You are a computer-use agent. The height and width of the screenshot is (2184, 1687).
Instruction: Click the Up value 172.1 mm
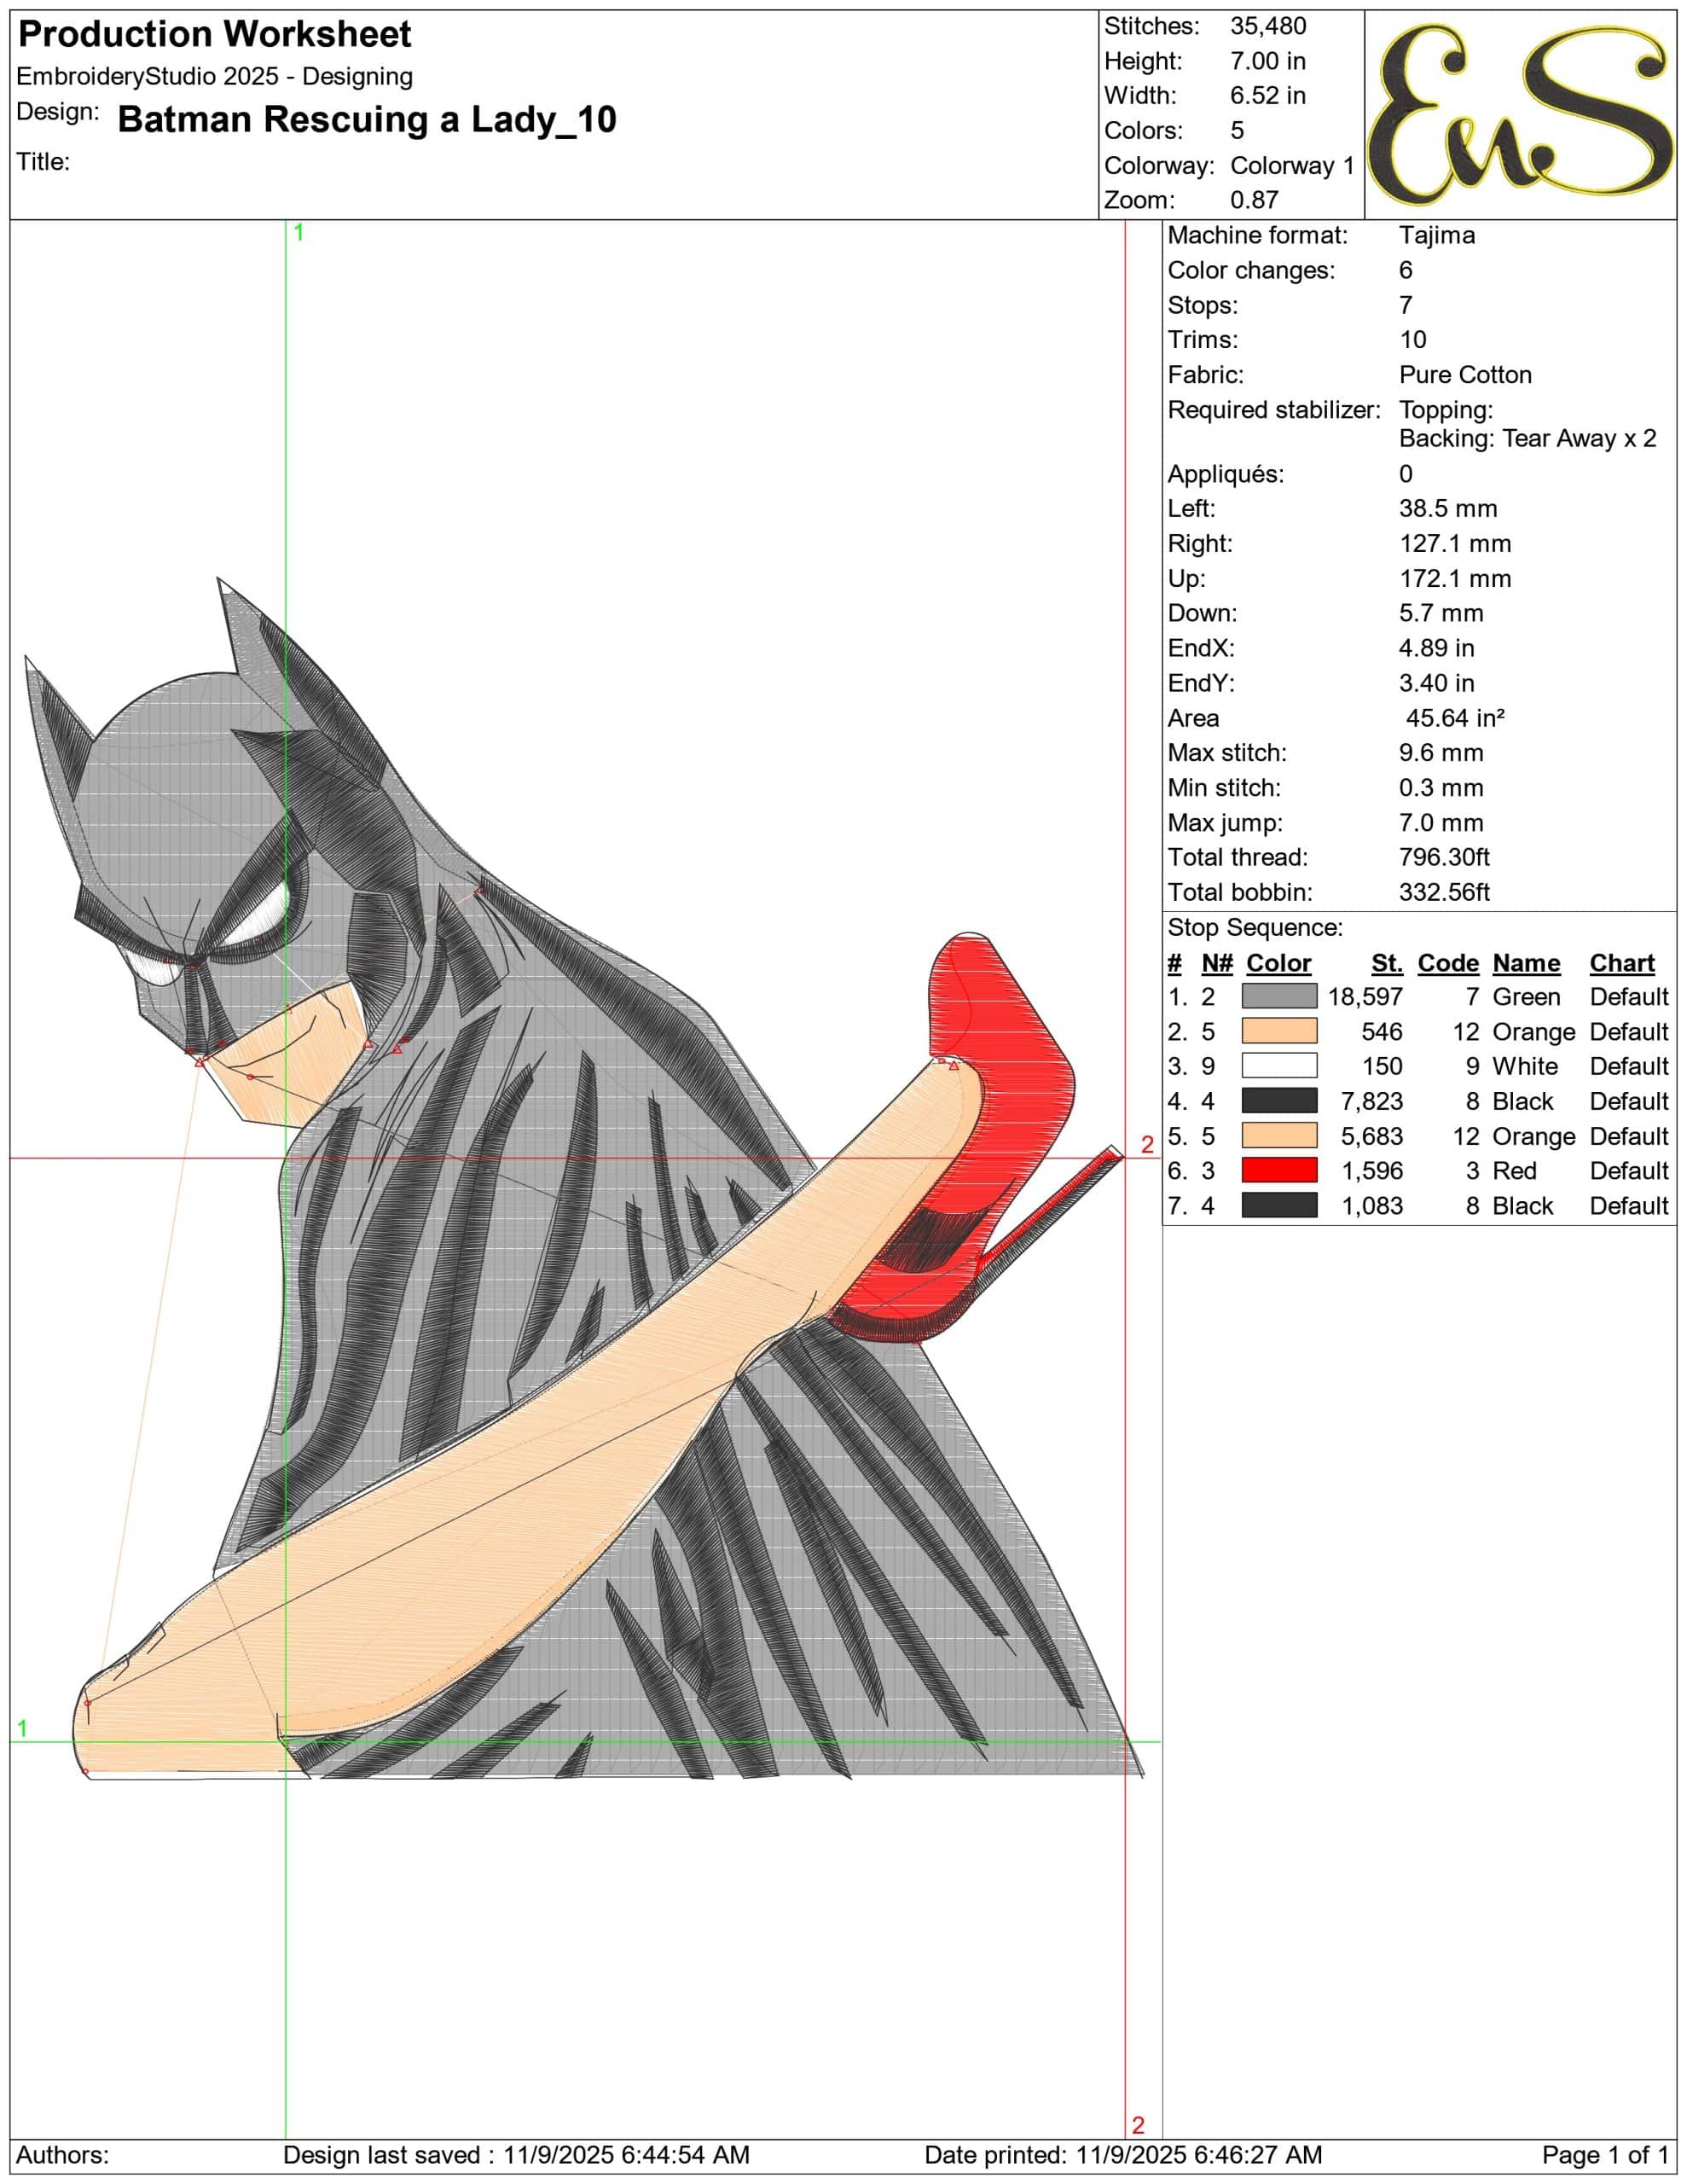coord(1455,579)
